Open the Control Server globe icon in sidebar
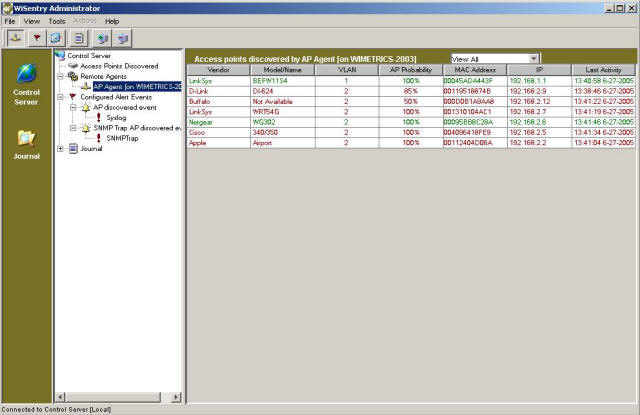Image resolution: width=640 pixels, height=415 pixels. click(x=27, y=73)
